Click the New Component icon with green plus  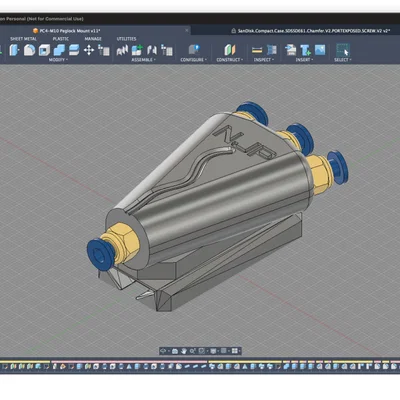137,50
